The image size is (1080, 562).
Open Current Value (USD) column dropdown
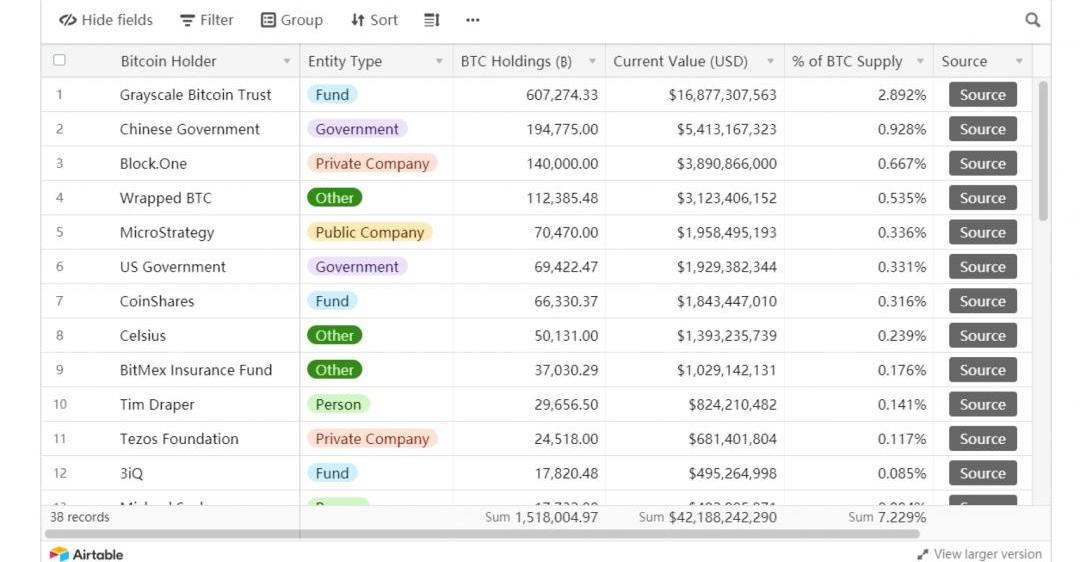pos(770,62)
